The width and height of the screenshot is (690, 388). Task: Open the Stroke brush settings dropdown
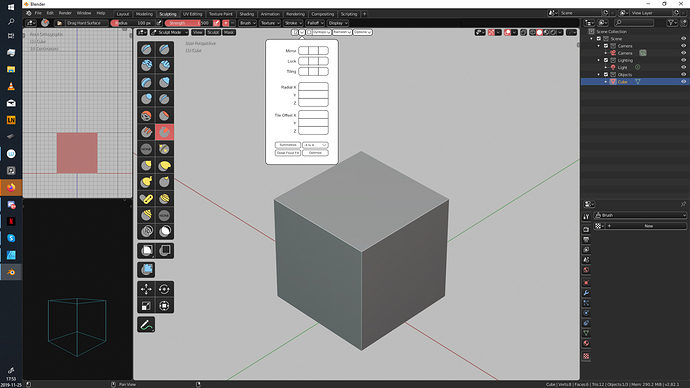(x=293, y=23)
